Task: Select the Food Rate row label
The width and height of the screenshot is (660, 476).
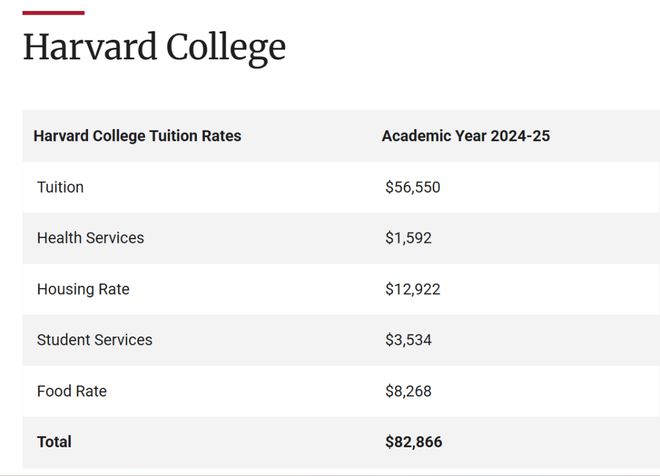Action: 72,391
